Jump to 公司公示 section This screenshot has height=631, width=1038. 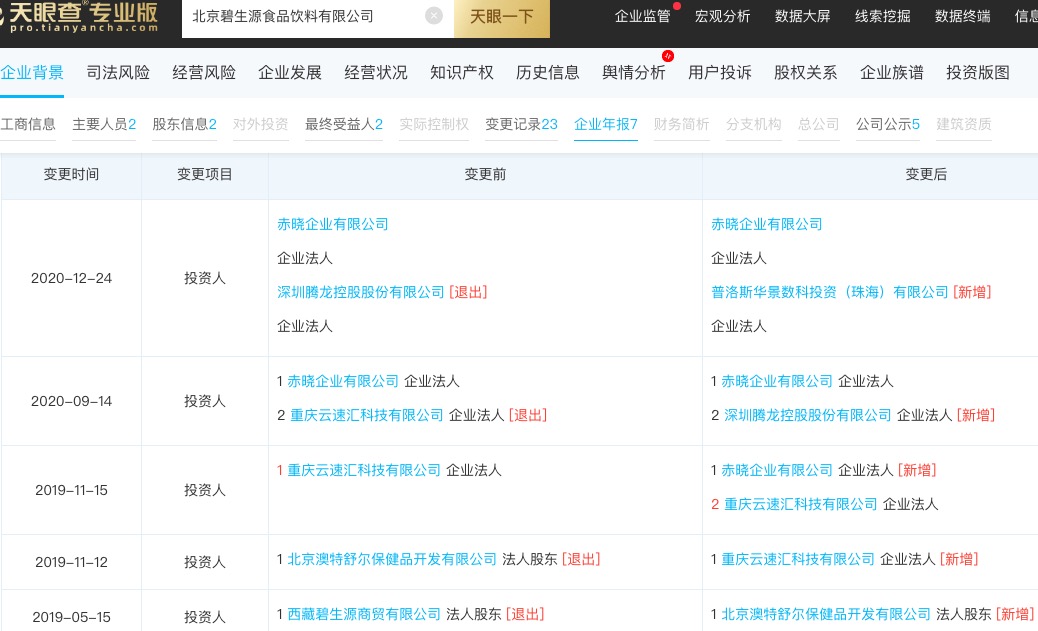(888, 124)
